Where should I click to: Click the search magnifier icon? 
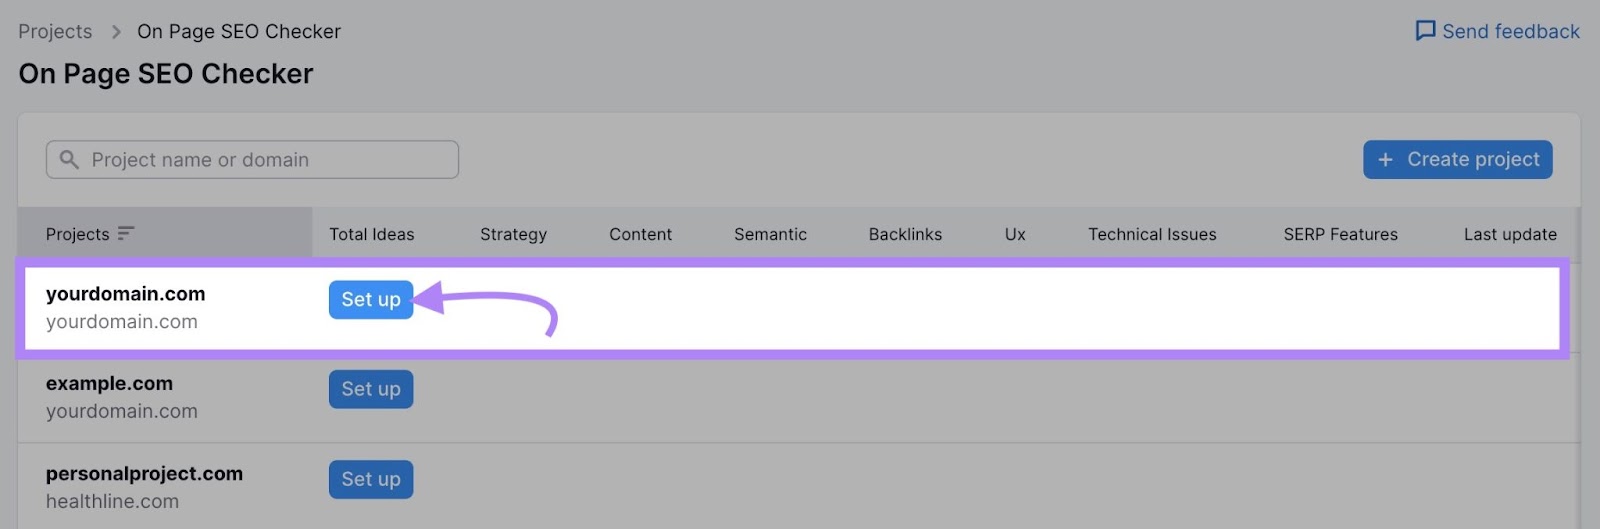point(69,160)
